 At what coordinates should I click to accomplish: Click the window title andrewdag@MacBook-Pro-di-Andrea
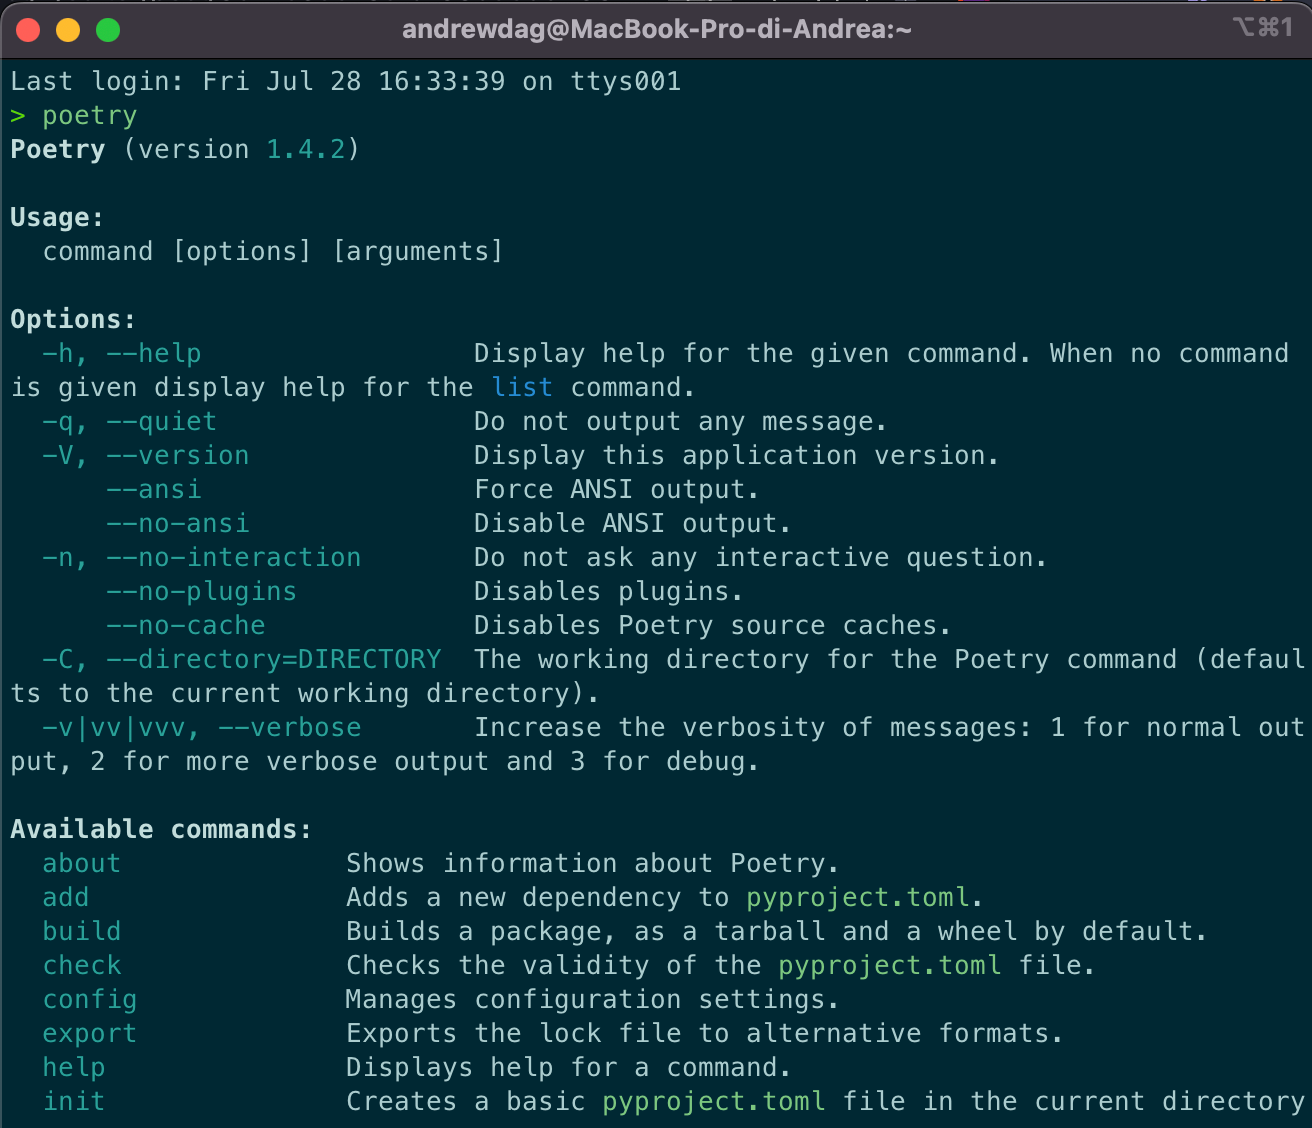pyautogui.click(x=656, y=29)
